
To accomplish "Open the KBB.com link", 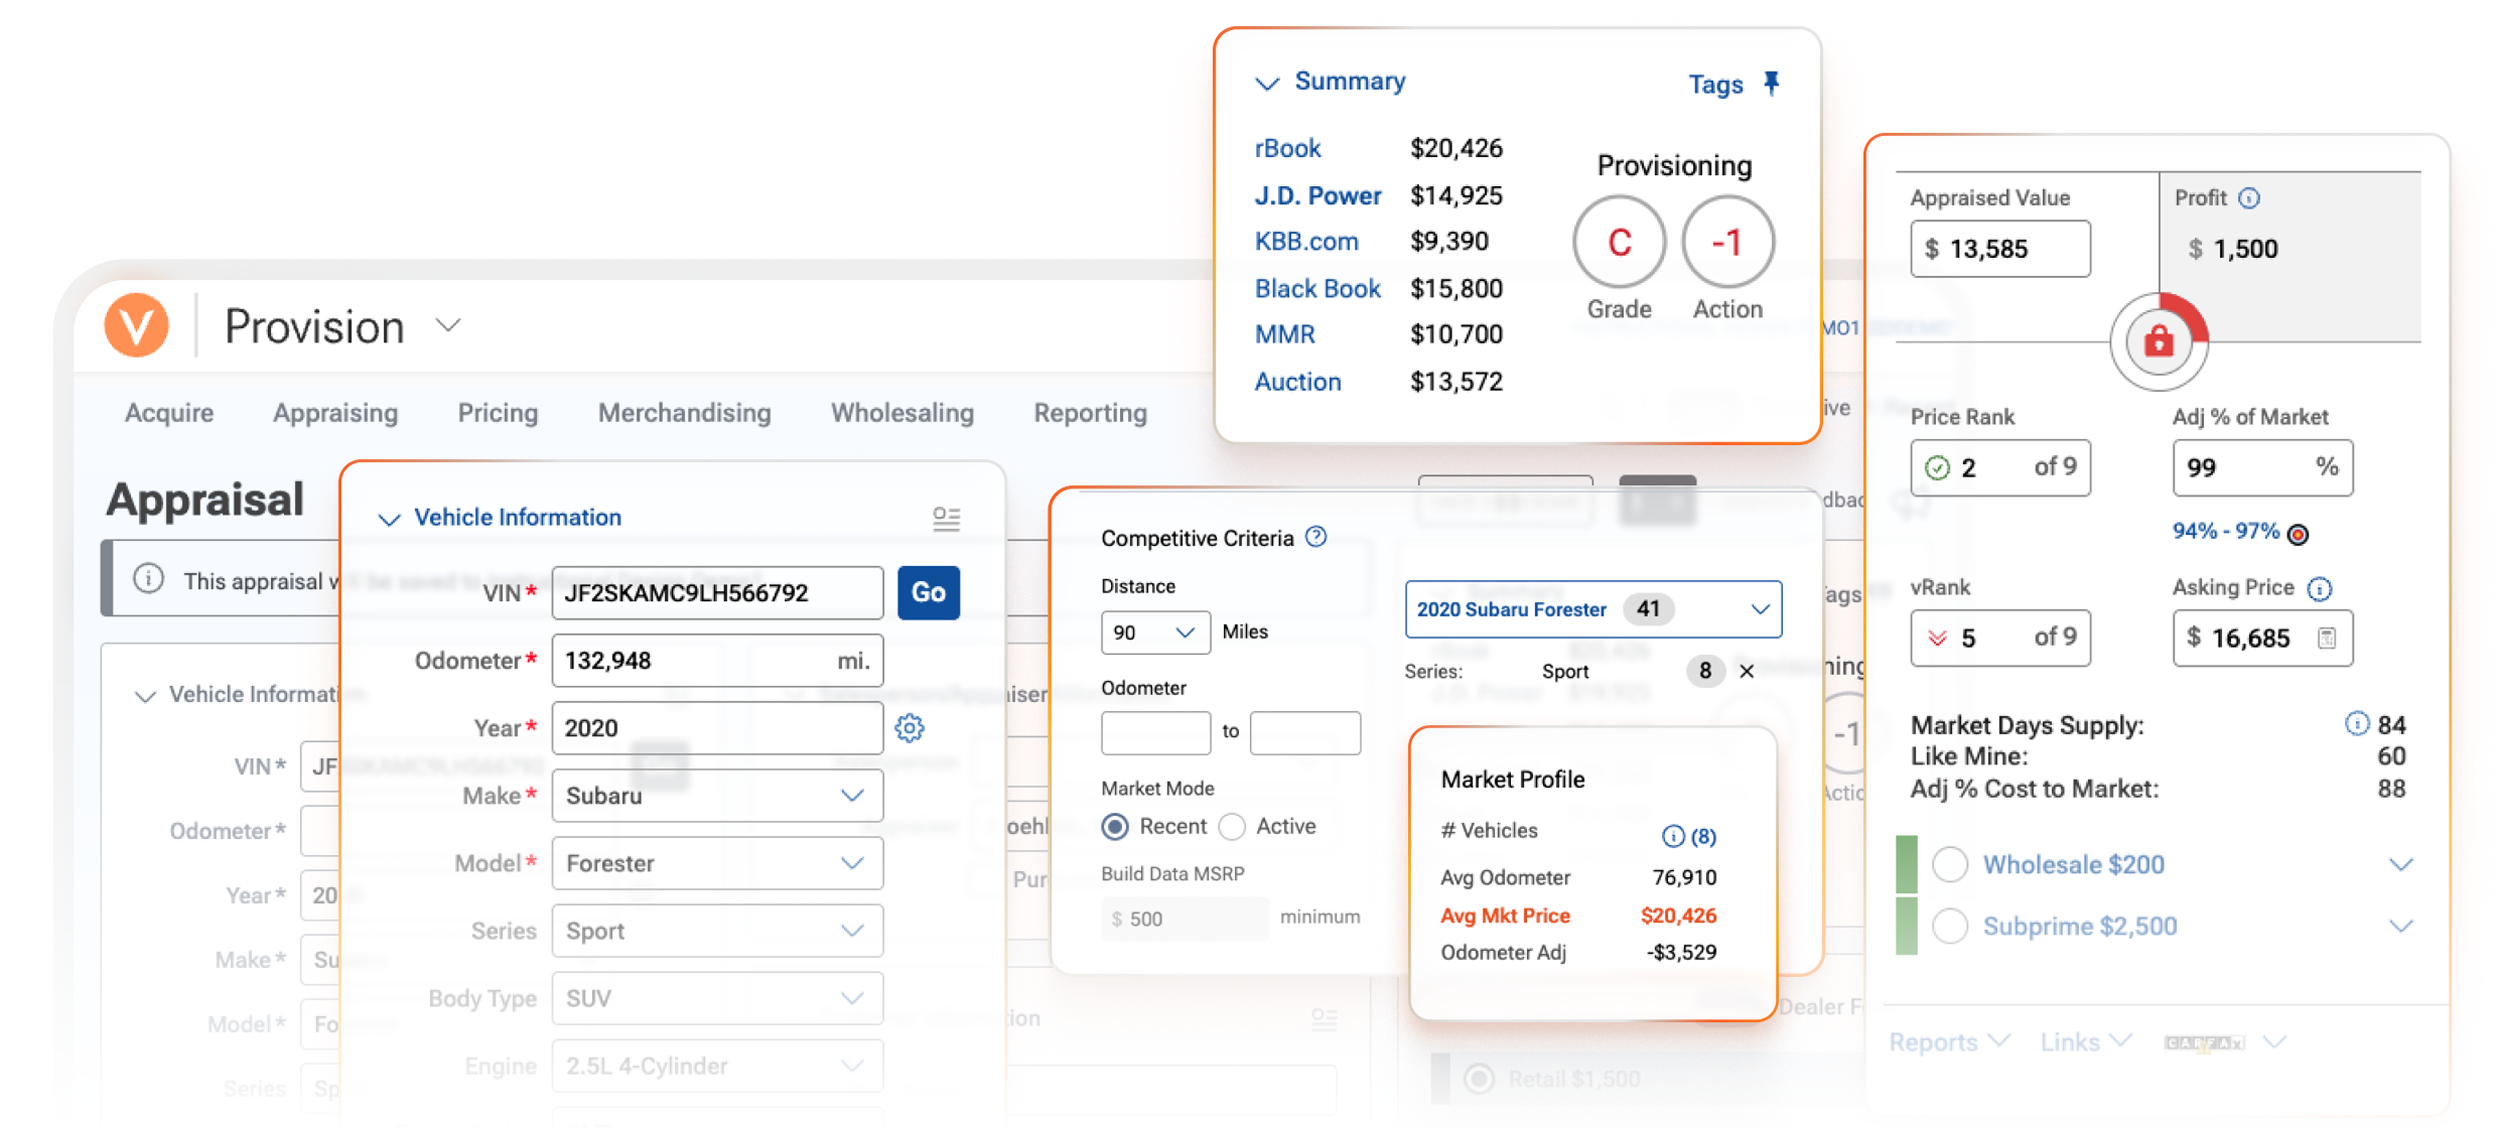I will [x=1306, y=241].
